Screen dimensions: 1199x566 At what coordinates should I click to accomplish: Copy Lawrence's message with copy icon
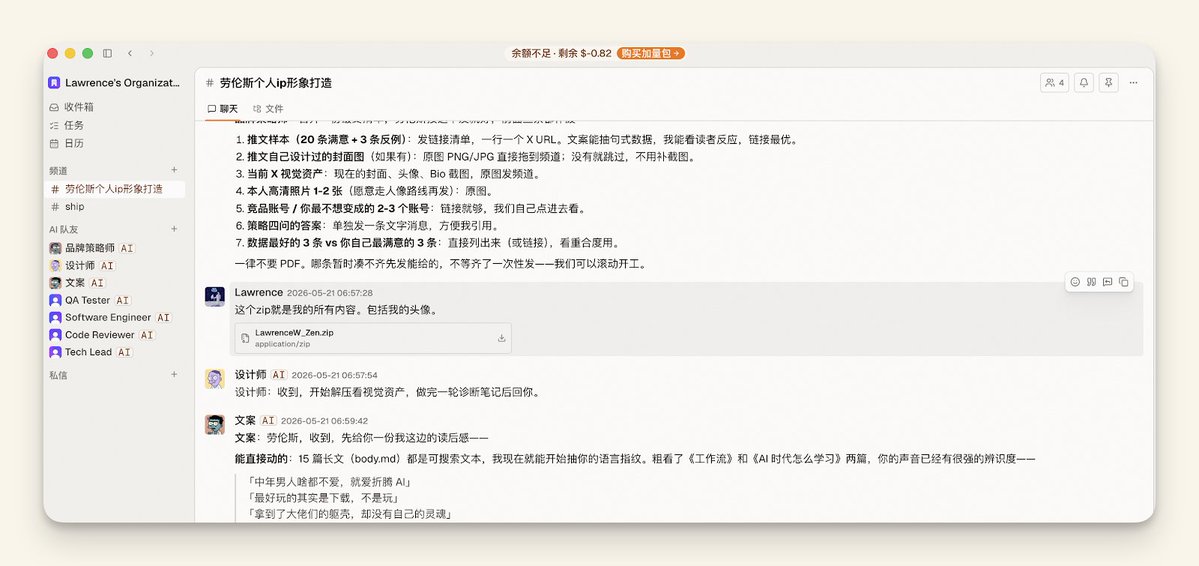coord(1123,281)
